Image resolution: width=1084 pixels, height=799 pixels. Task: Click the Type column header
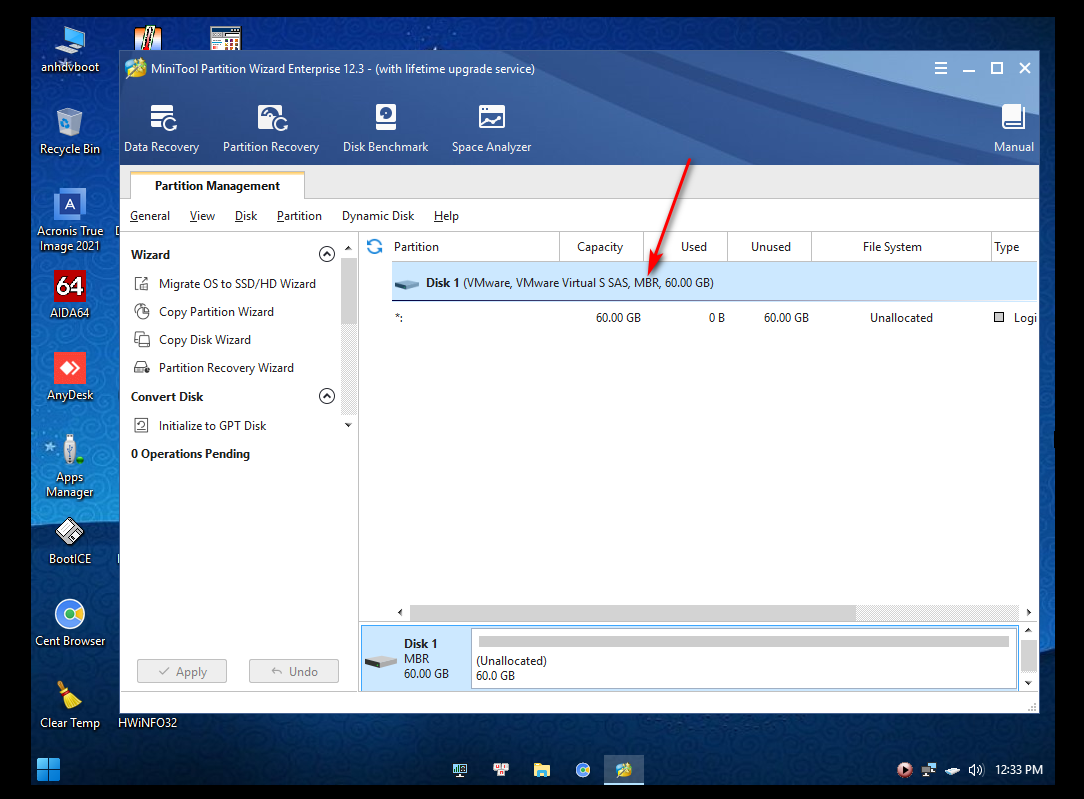[x=1014, y=247]
